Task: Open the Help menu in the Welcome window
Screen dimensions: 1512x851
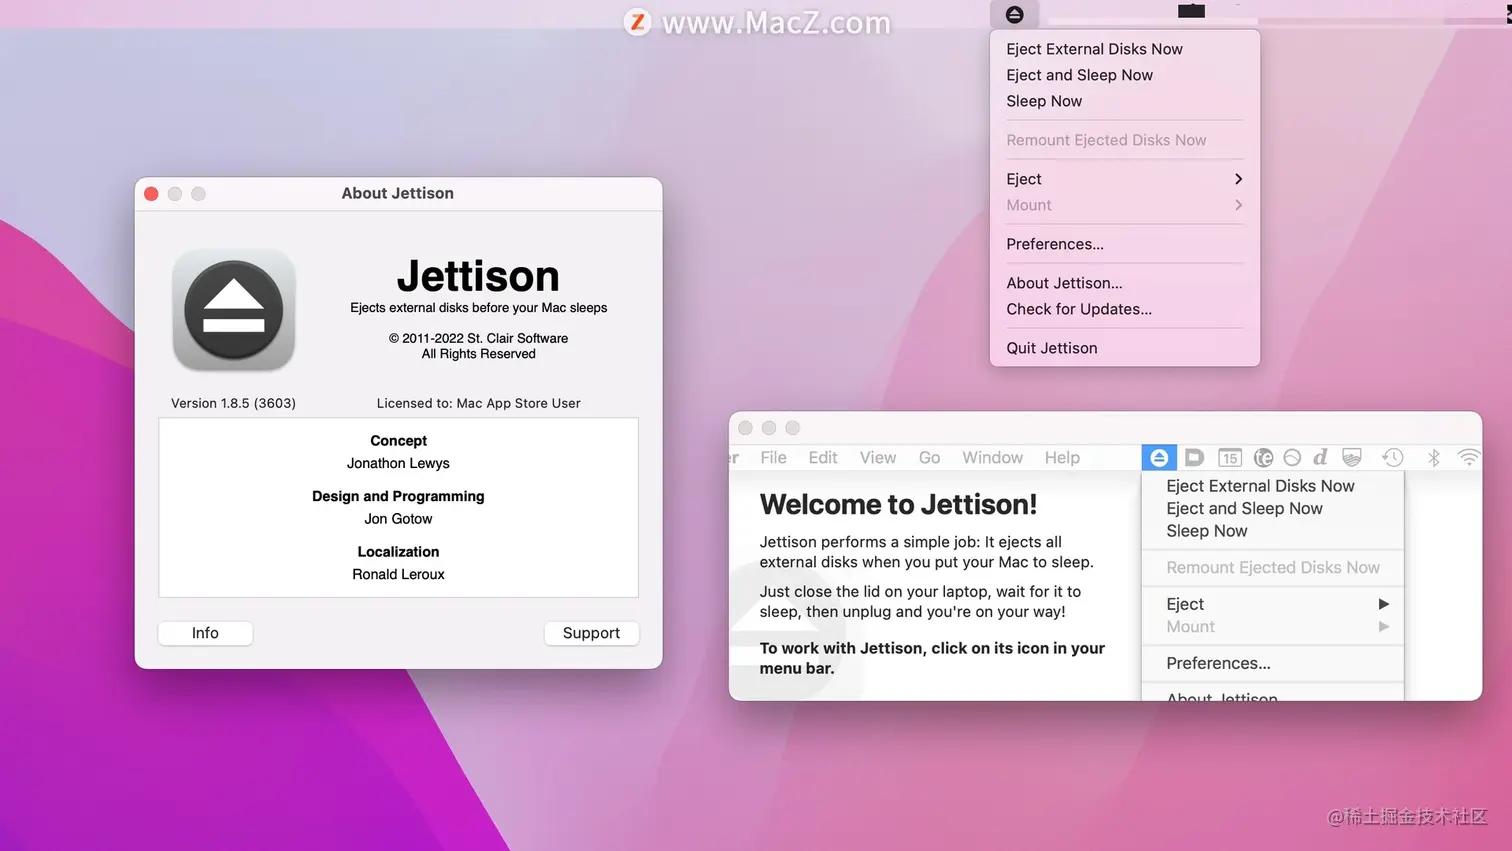Action: click(x=1062, y=458)
